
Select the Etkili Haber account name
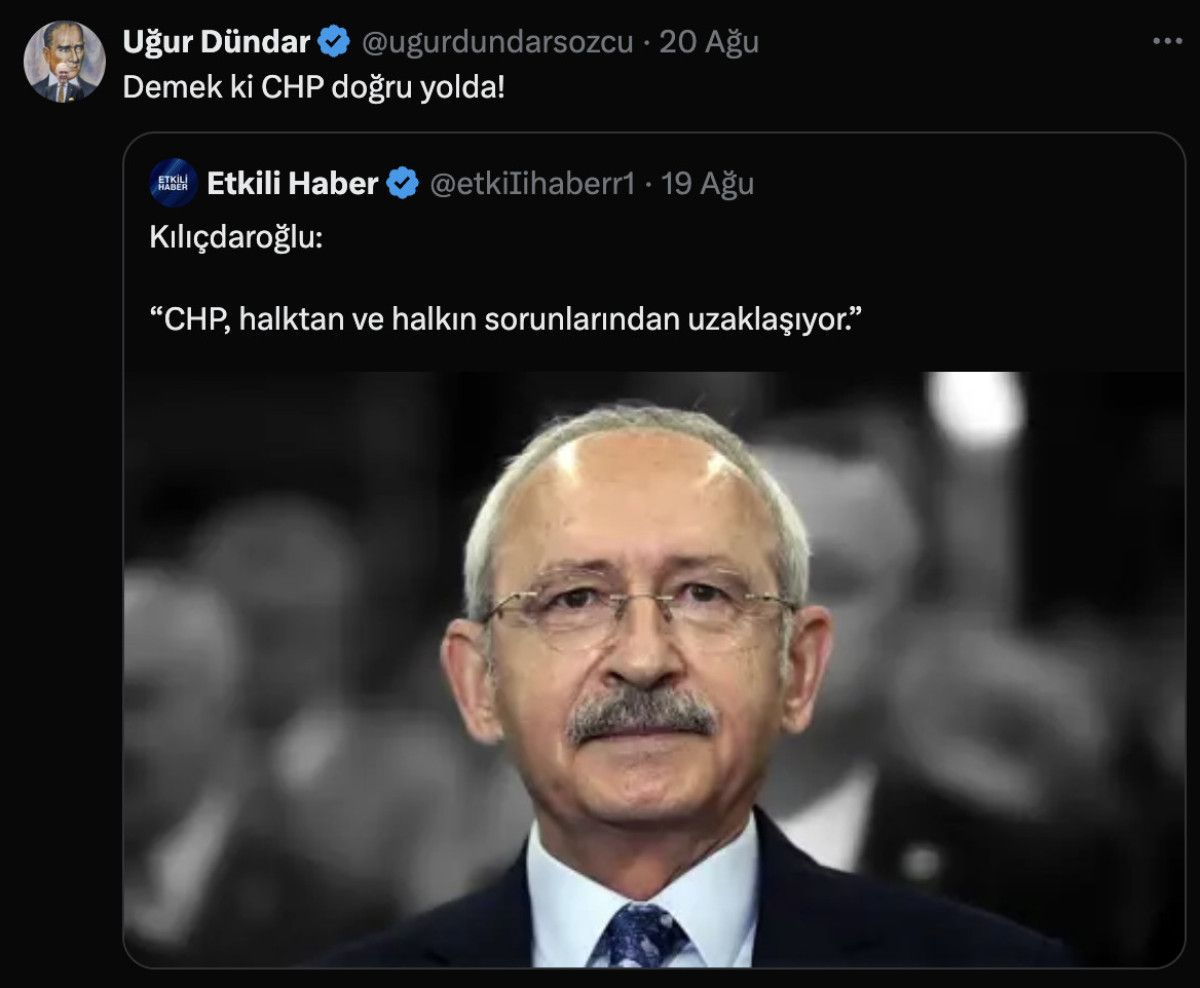(293, 183)
